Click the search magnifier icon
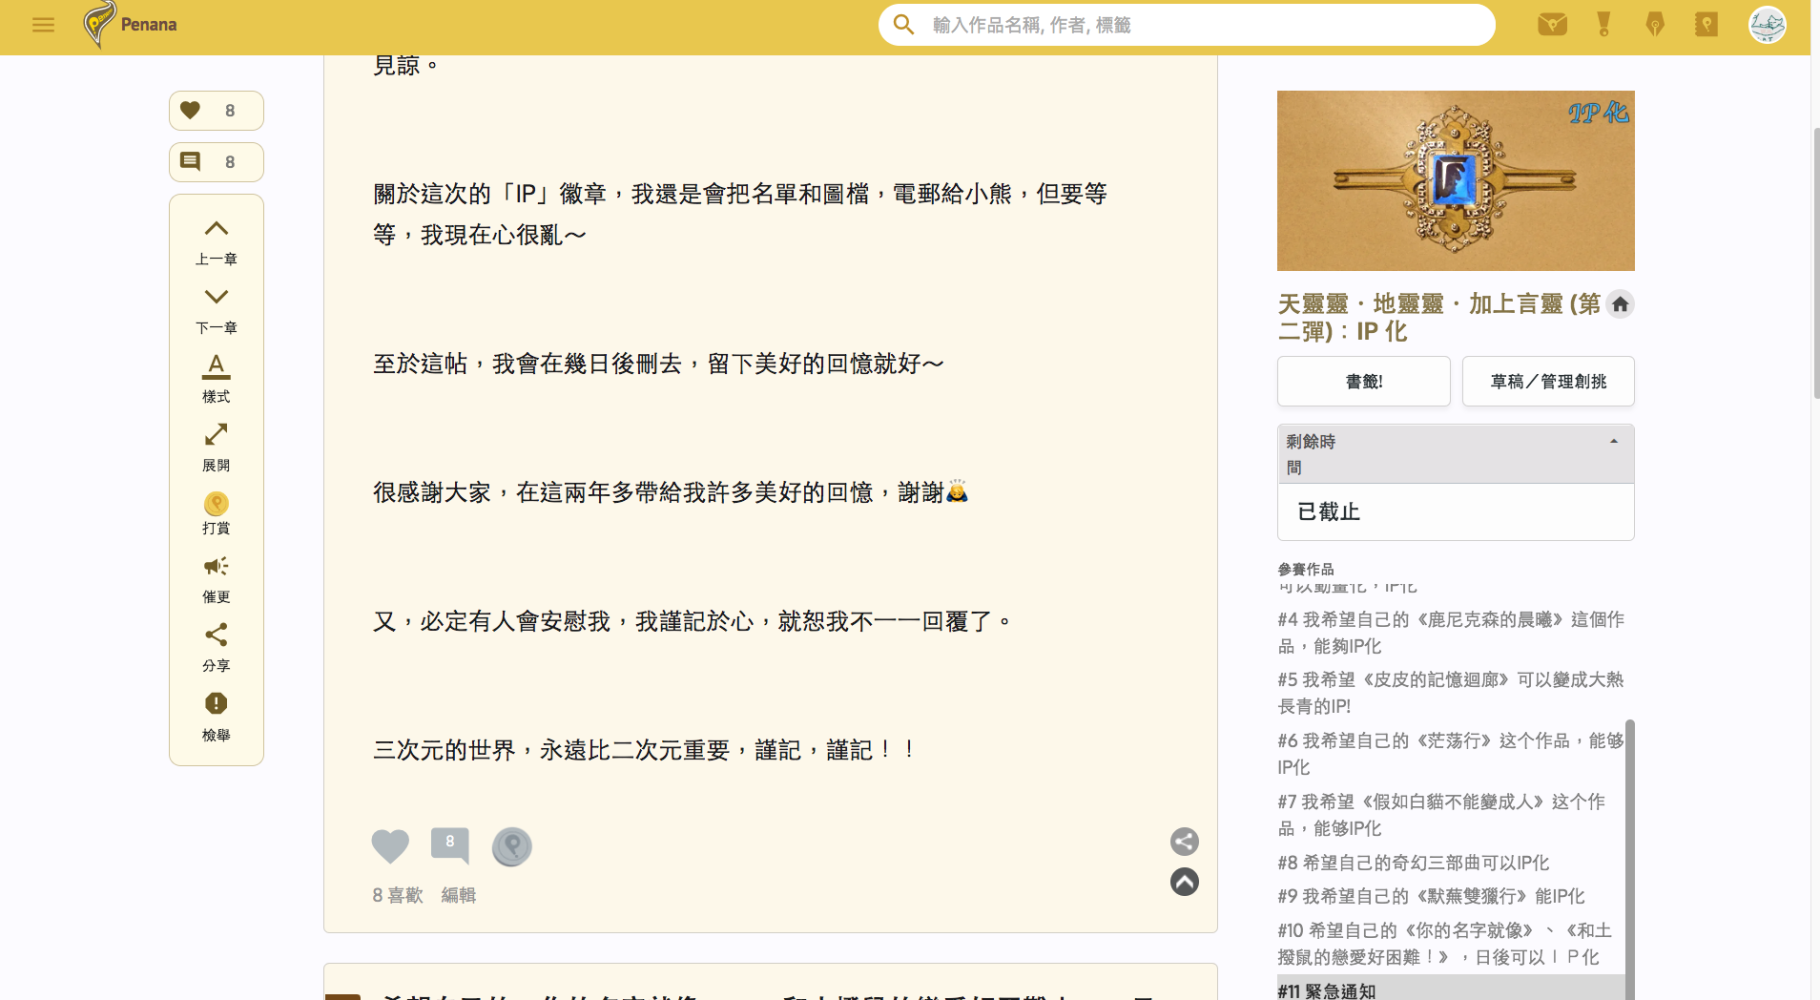1820x1000 pixels. (904, 25)
